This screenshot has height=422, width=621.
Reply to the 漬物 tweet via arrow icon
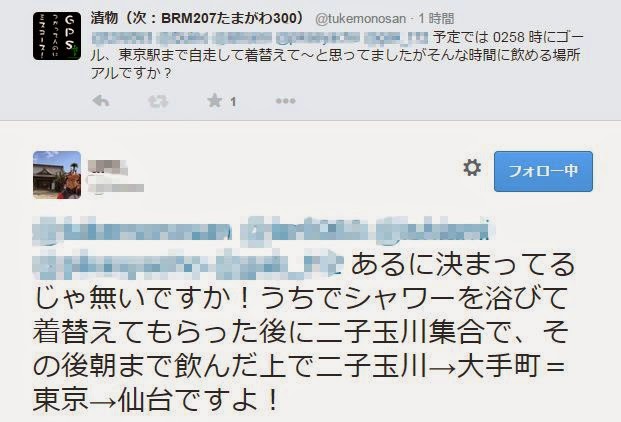101,101
